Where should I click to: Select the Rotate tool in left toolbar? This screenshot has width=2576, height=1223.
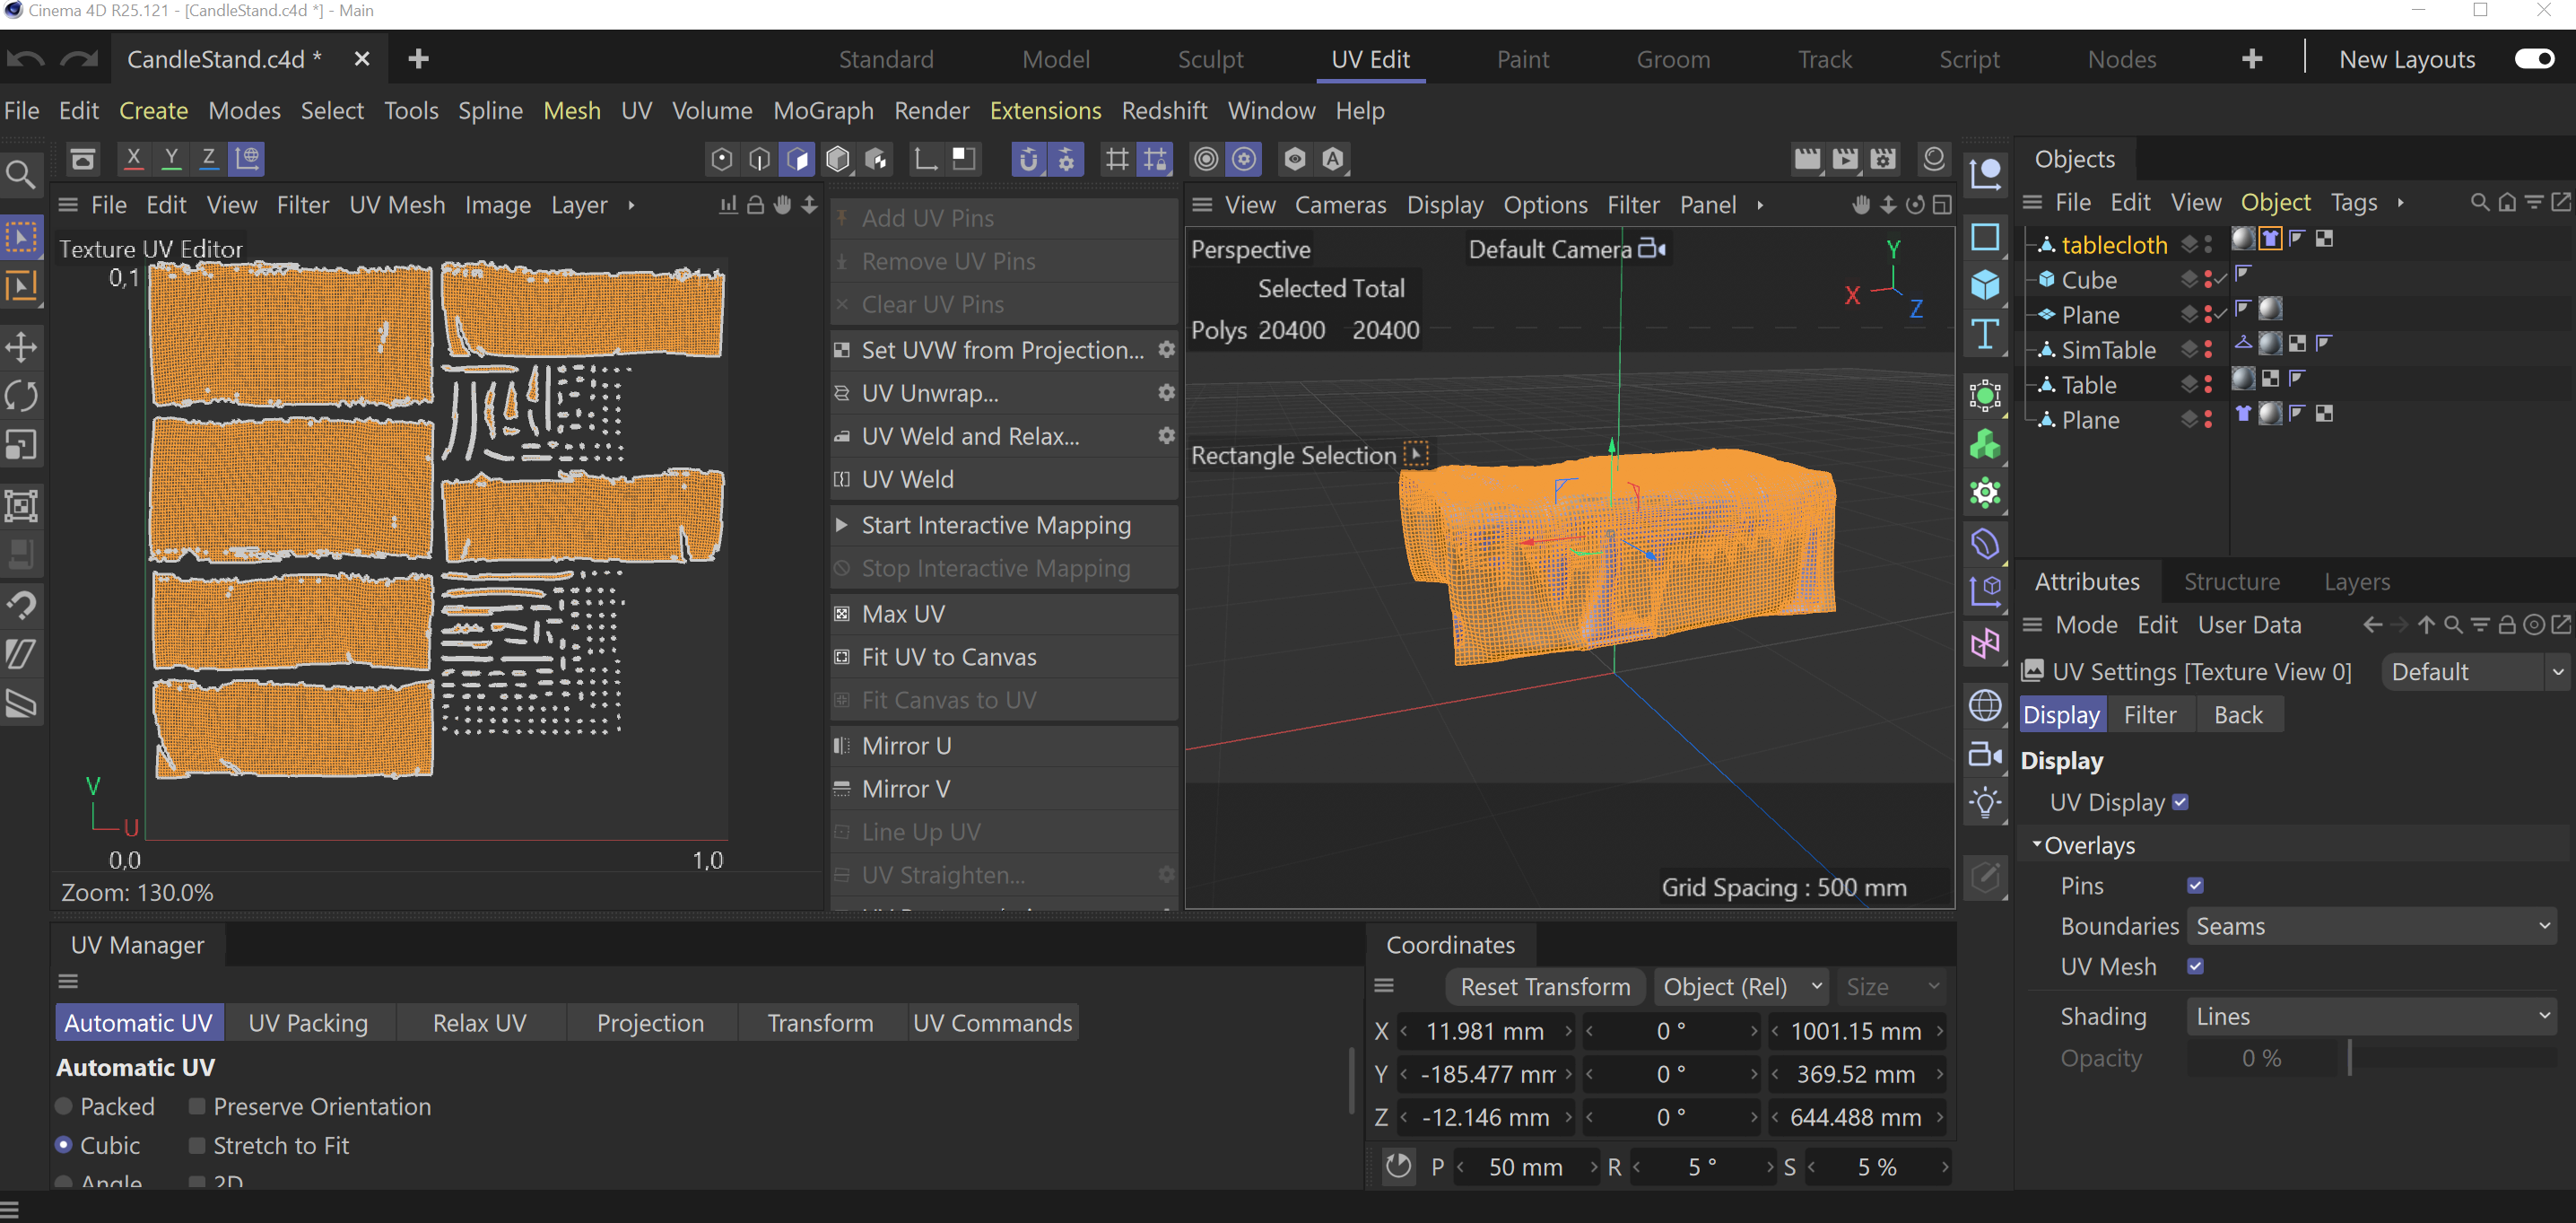[22, 396]
